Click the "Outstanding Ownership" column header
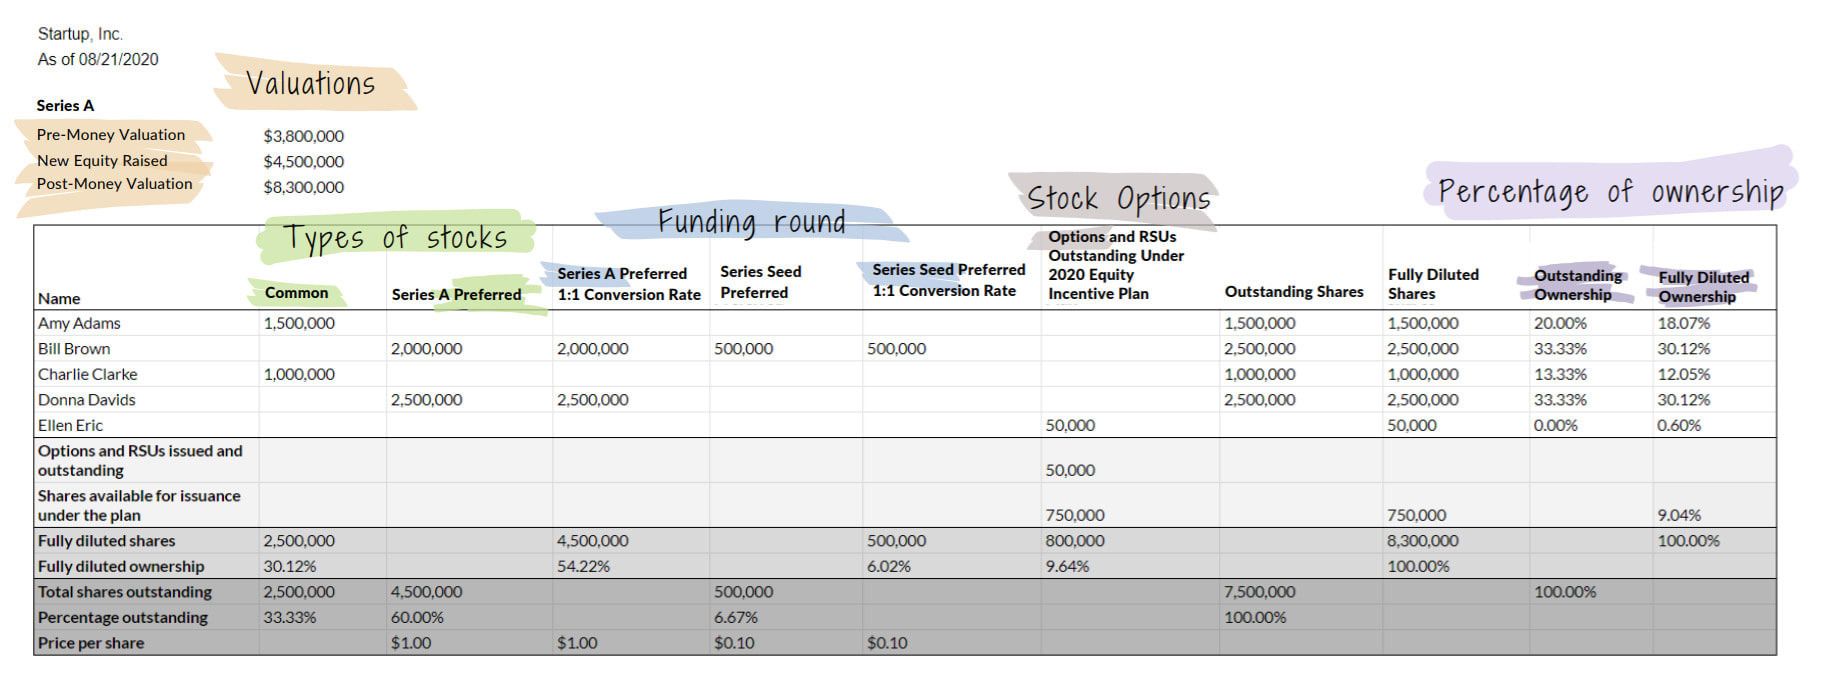This screenshot has height=695, width=1827. pos(1578,285)
